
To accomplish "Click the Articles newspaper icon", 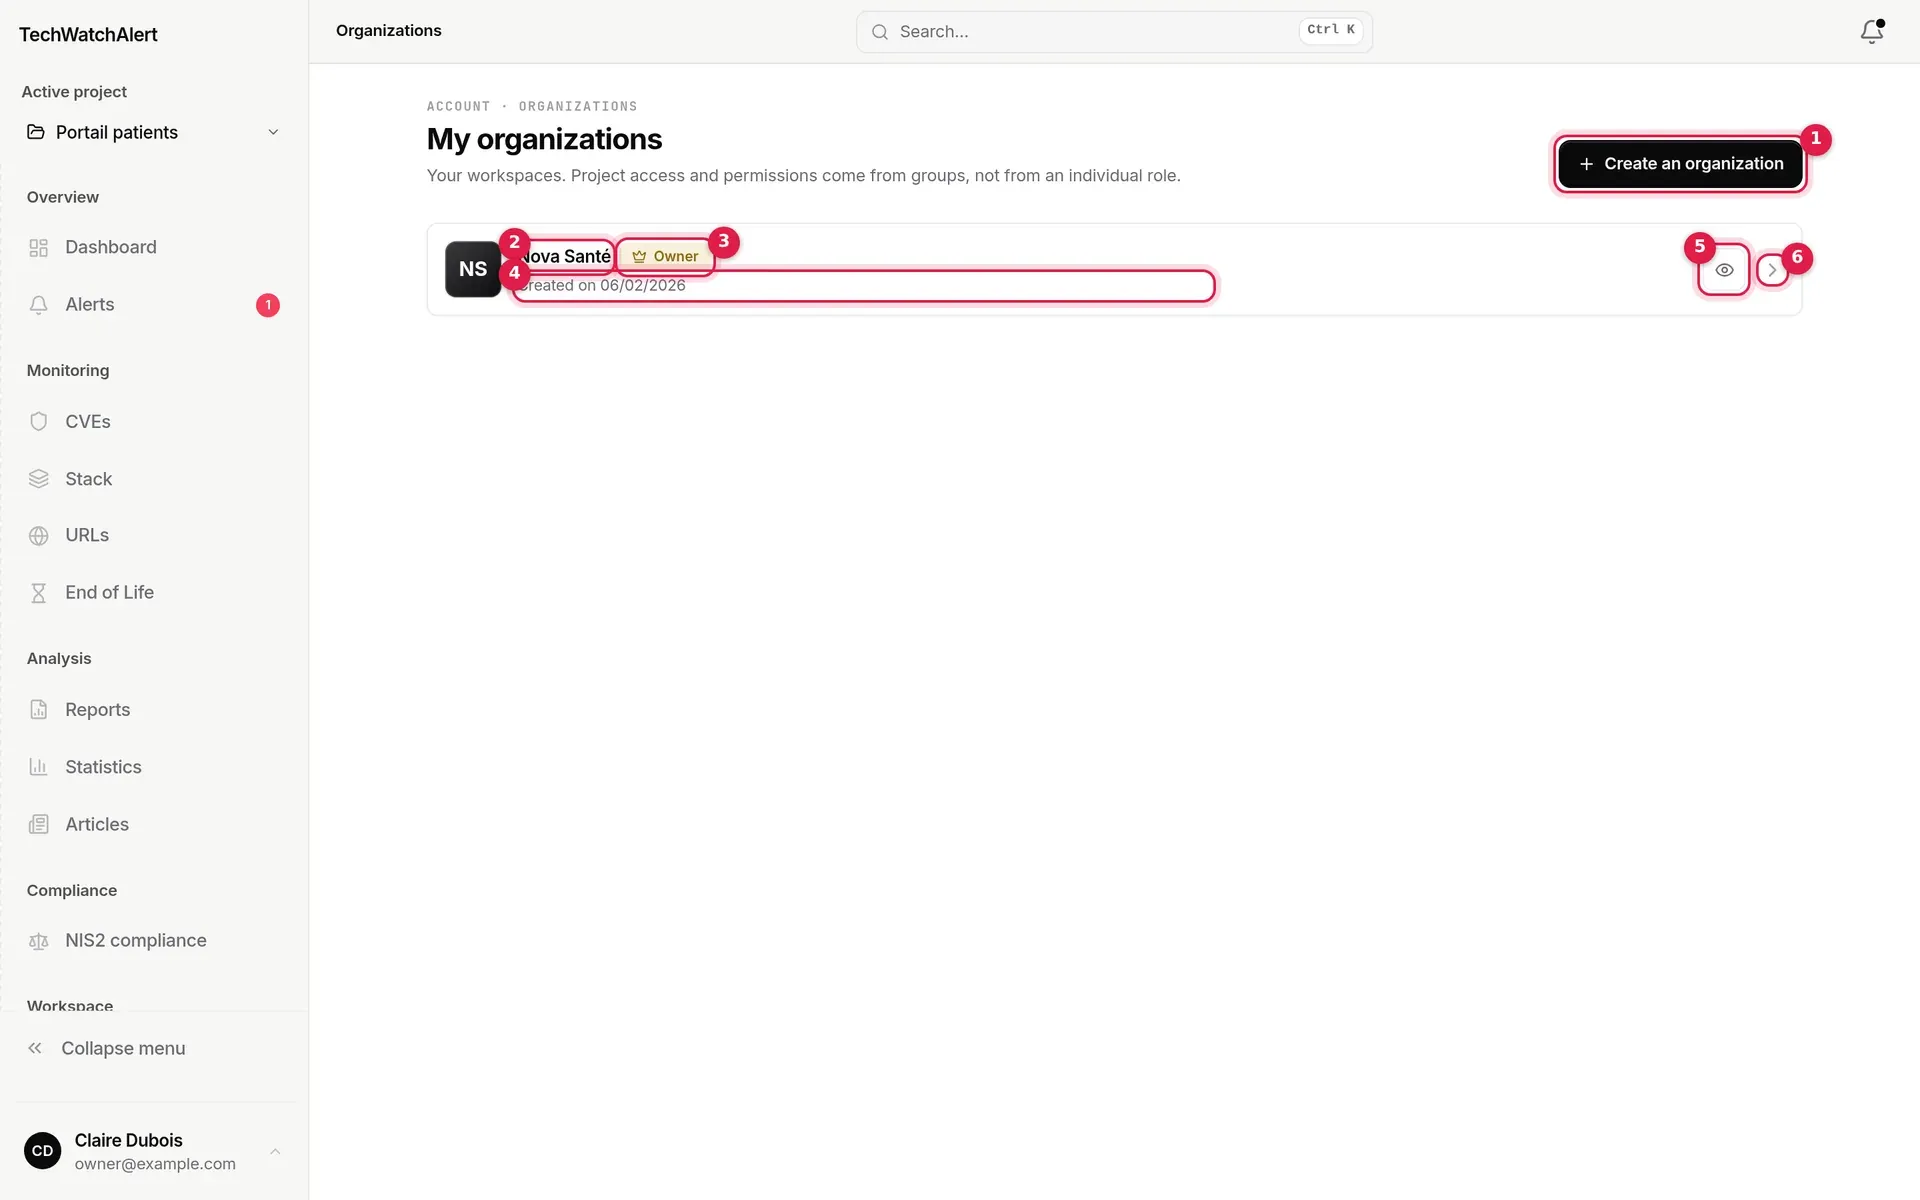I will click(x=39, y=825).
